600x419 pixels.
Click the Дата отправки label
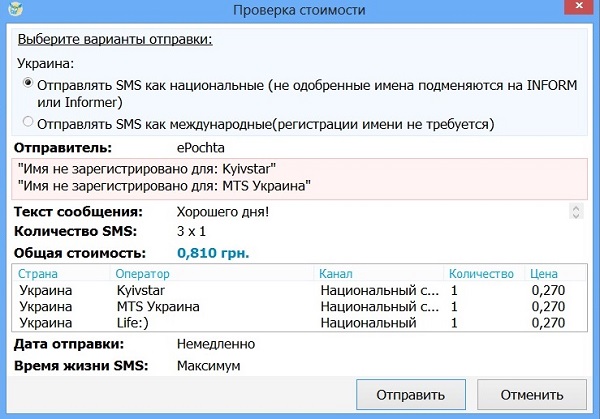point(69,344)
